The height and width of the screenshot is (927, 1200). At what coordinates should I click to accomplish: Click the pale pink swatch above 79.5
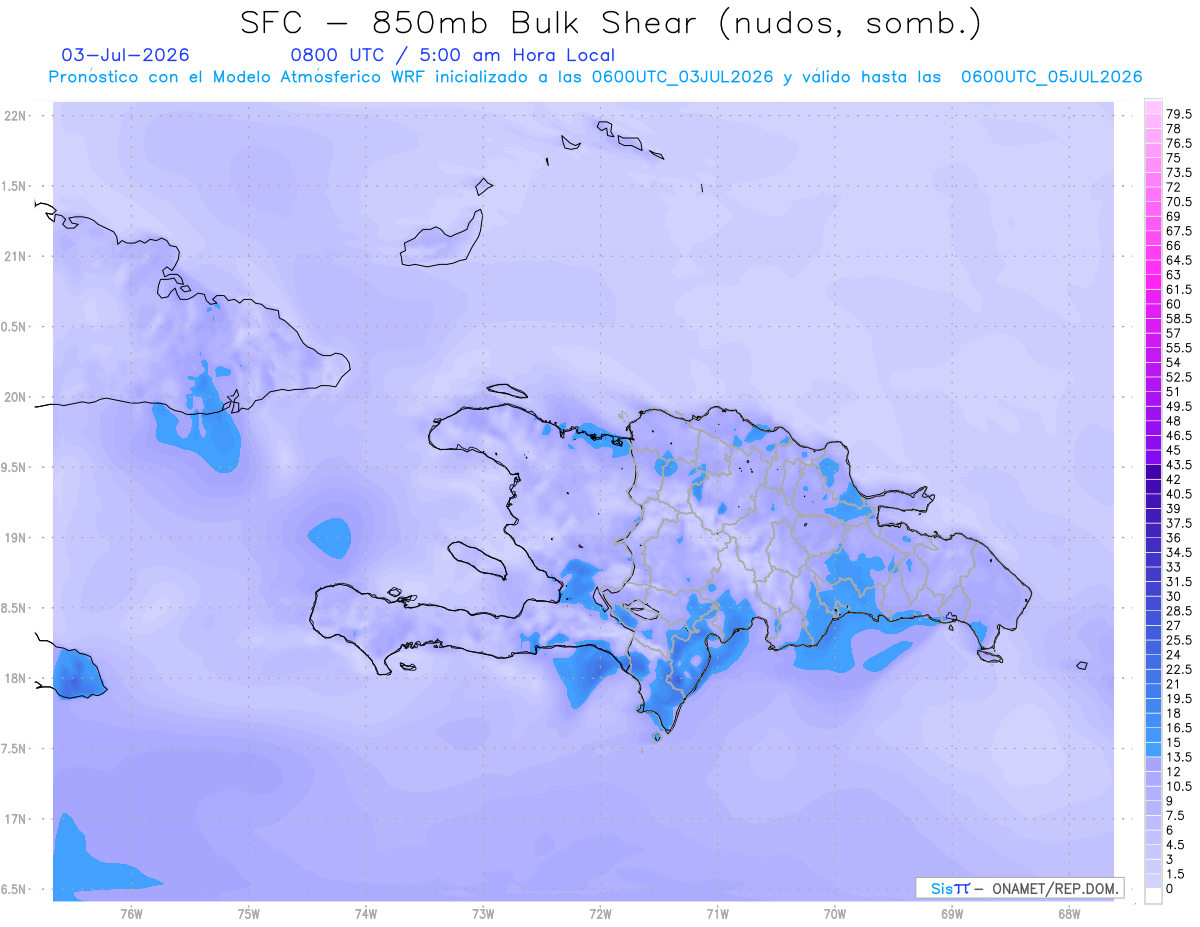pos(1153,107)
